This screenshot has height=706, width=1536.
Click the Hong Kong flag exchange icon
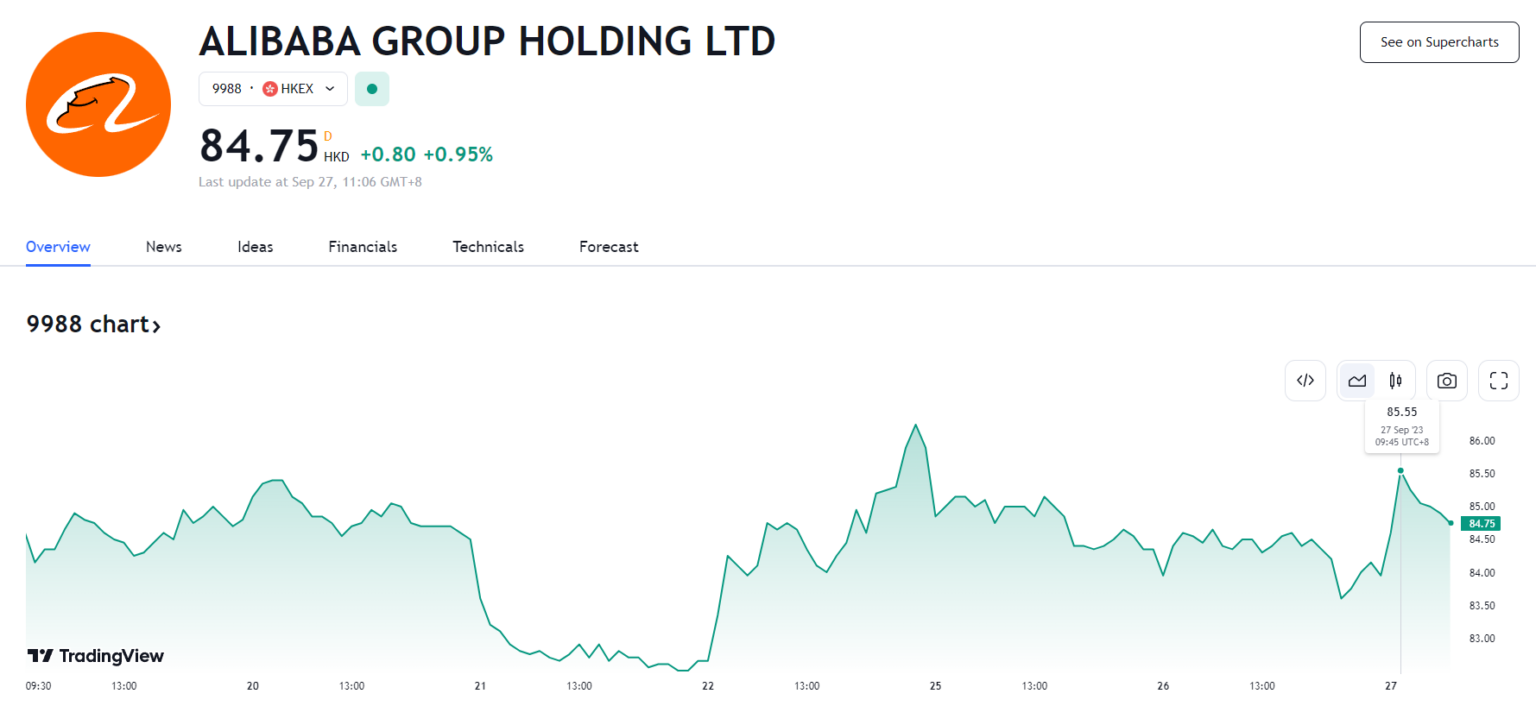pos(270,89)
